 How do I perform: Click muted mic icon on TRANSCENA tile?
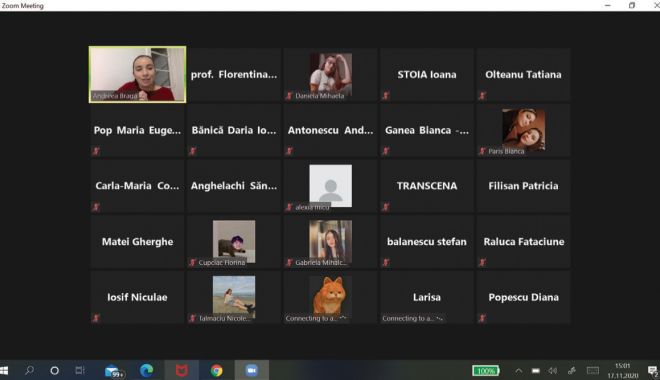386,207
